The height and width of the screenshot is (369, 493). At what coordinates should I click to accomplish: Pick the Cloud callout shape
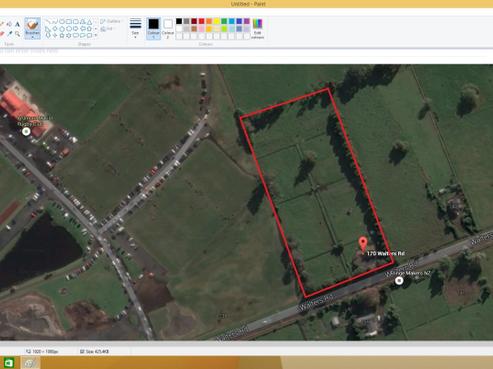[89, 35]
